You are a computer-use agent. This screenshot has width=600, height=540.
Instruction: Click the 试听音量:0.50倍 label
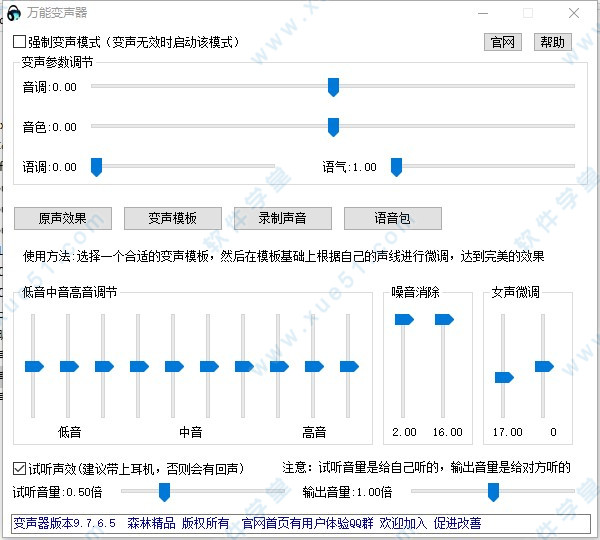click(x=57, y=492)
